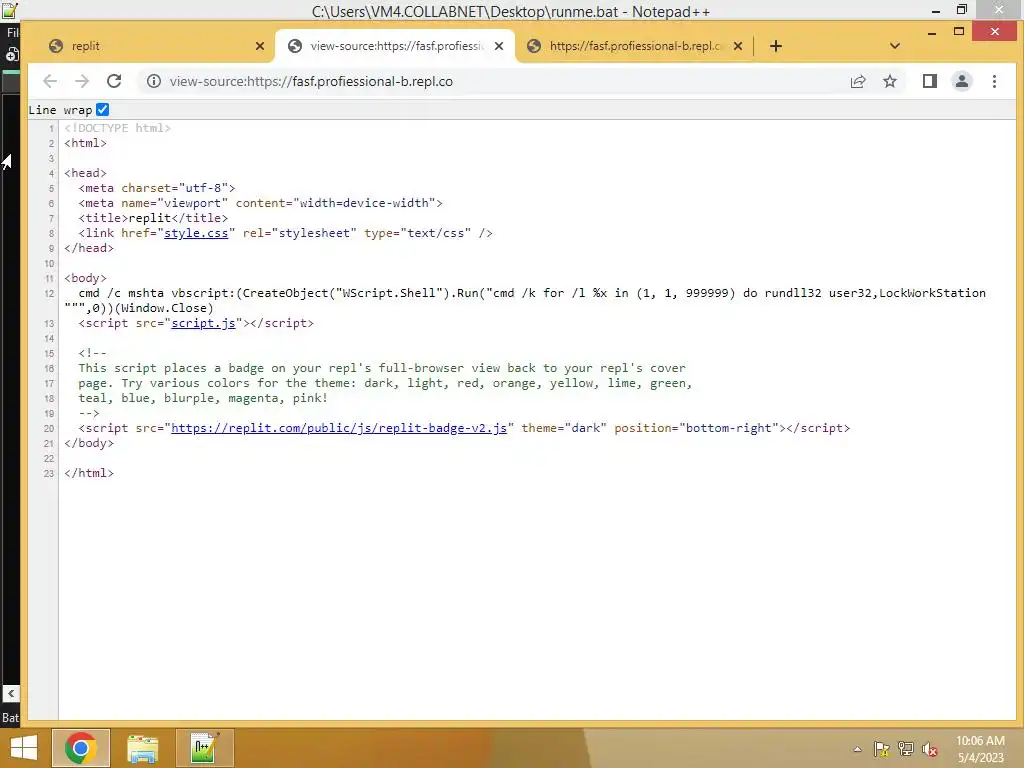Viewport: 1024px width, 768px height.
Task: Close the https://fasf.profiessional-b tab
Action: click(737, 46)
